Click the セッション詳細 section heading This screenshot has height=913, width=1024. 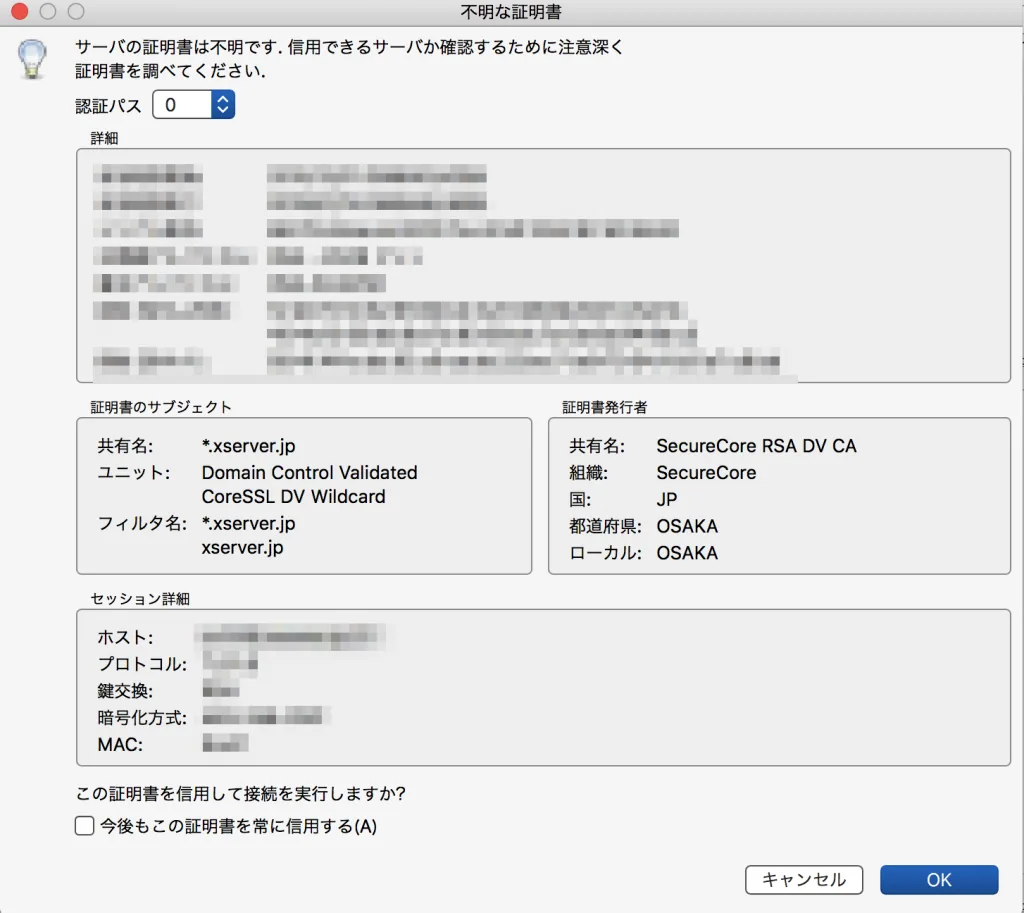click(x=140, y=598)
